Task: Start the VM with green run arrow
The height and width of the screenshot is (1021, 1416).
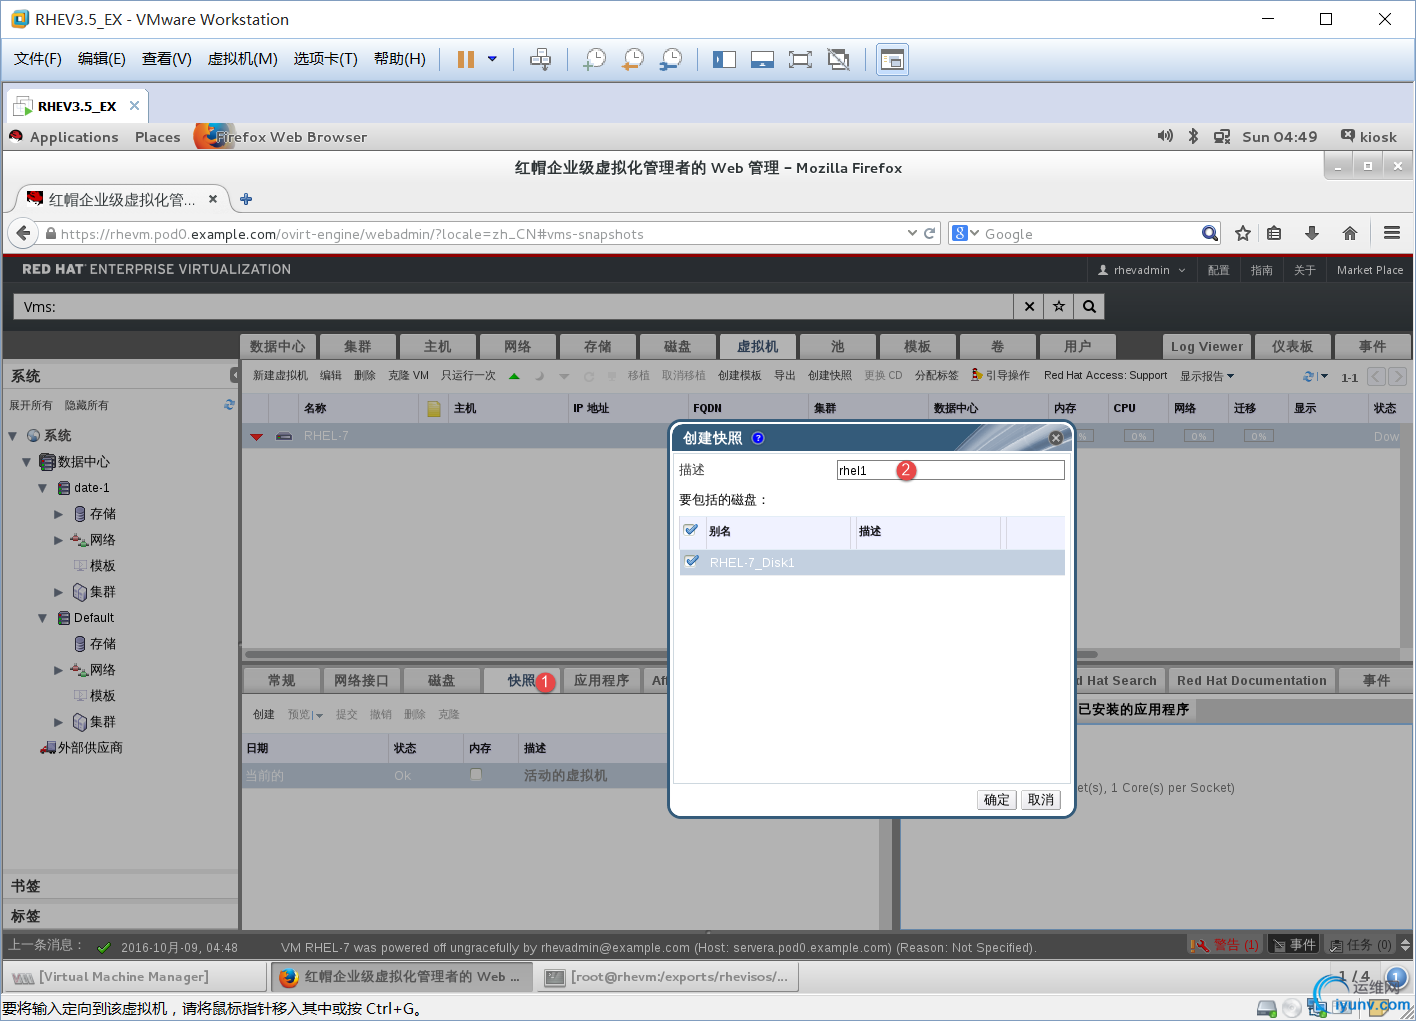Action: pyautogui.click(x=514, y=376)
